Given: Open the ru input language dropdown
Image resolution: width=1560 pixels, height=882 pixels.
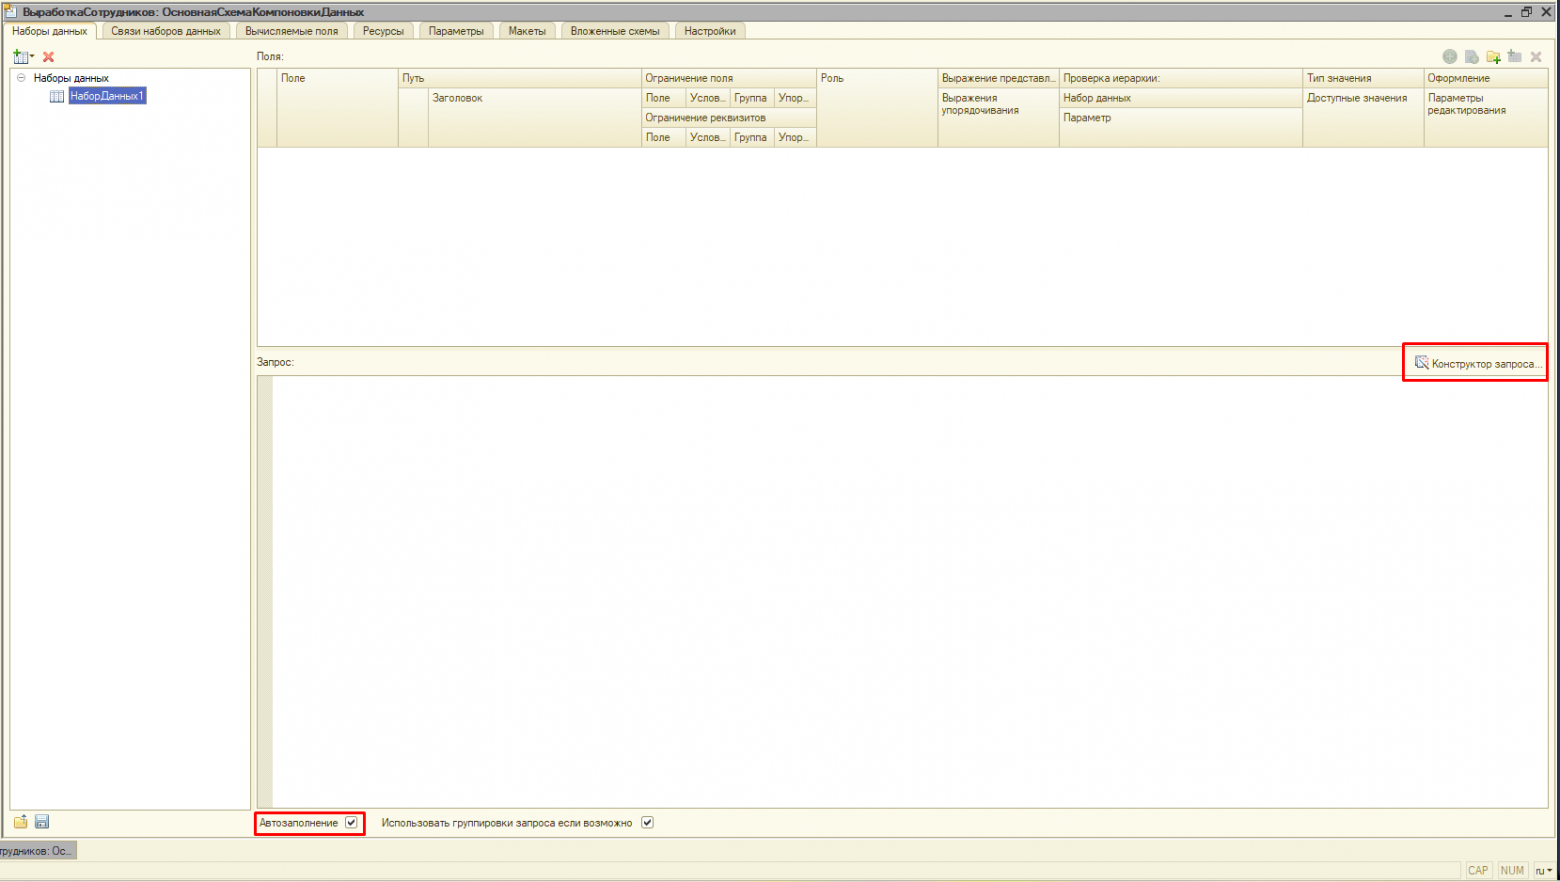Looking at the screenshot, I should point(1544,871).
